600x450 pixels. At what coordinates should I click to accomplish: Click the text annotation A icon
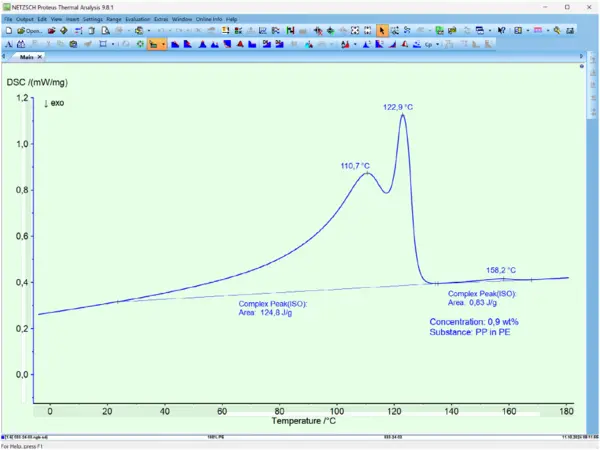click(x=9, y=44)
